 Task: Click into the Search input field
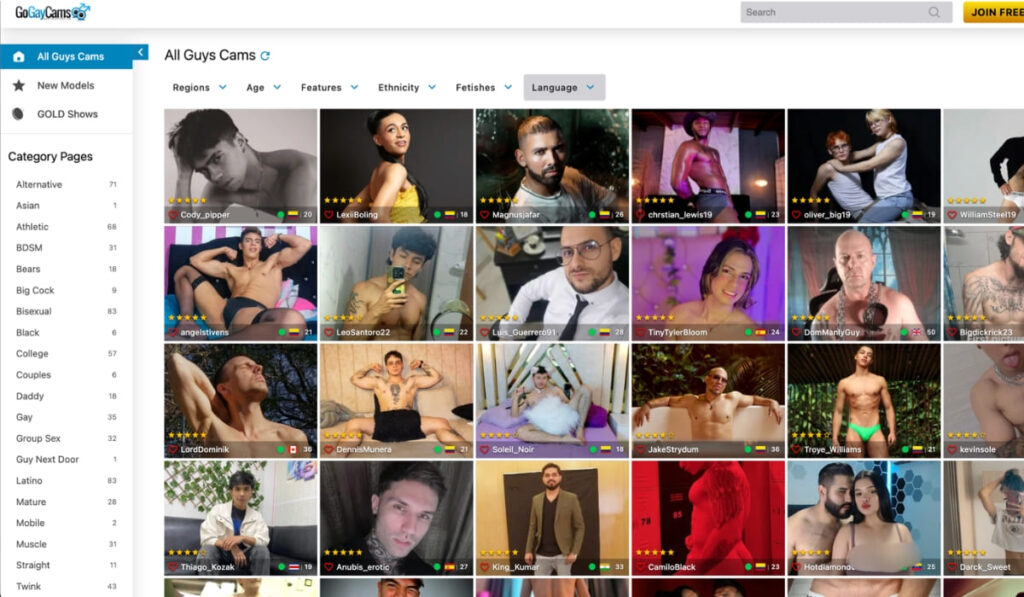click(833, 12)
